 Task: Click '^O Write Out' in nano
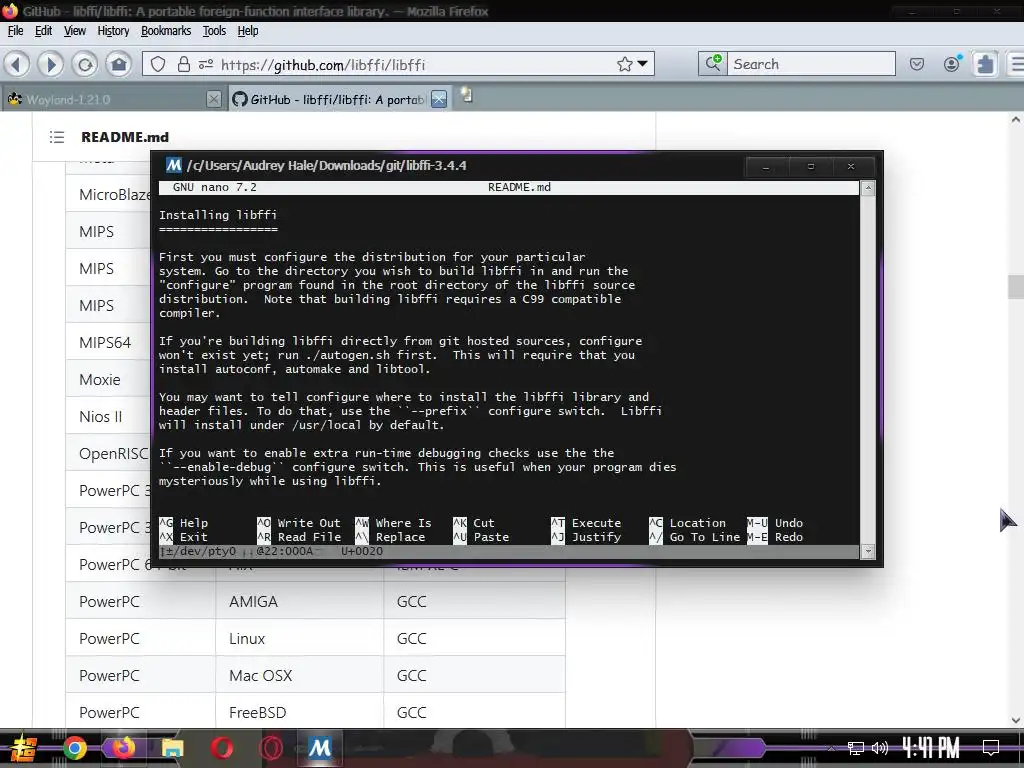click(x=299, y=523)
